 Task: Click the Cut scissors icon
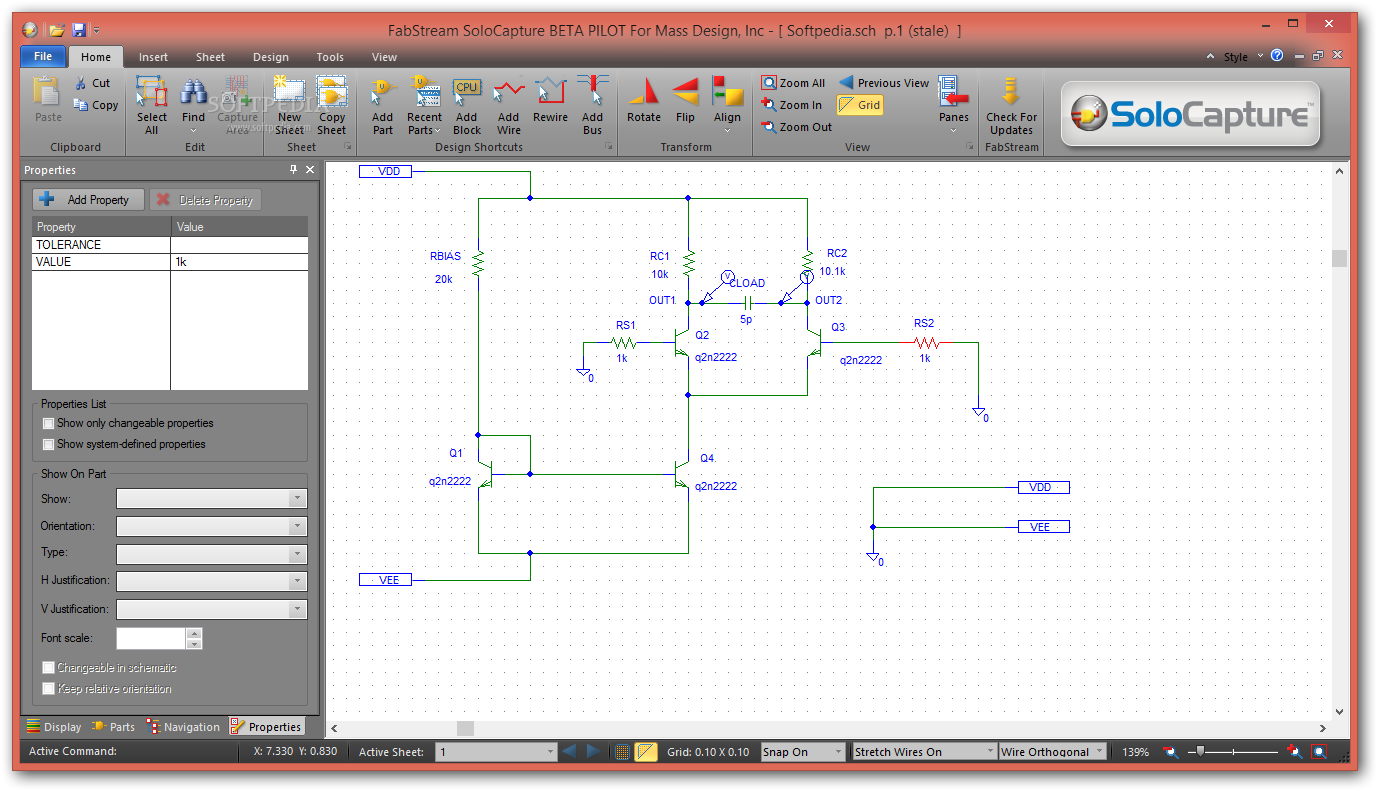click(x=81, y=83)
